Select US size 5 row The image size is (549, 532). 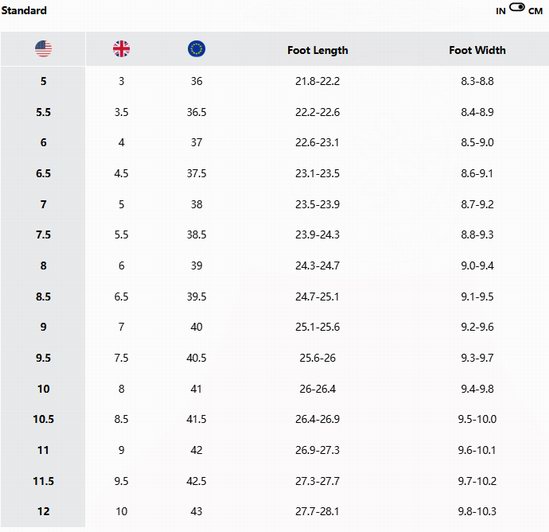274,81
